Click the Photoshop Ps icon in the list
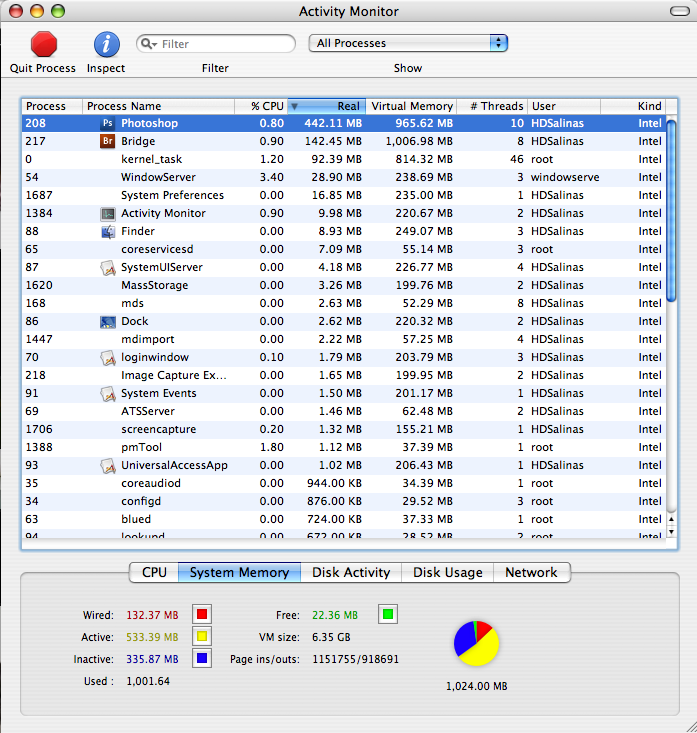 (x=108, y=123)
